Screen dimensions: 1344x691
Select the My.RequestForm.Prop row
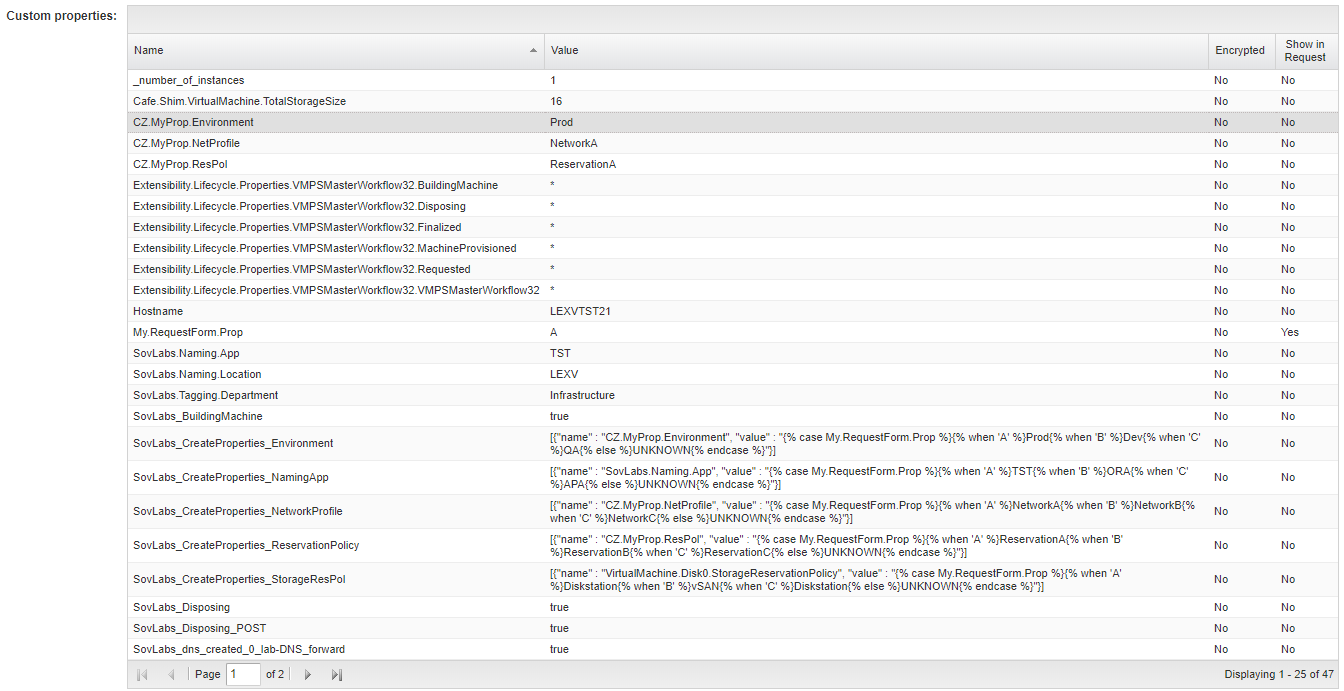click(x=187, y=332)
